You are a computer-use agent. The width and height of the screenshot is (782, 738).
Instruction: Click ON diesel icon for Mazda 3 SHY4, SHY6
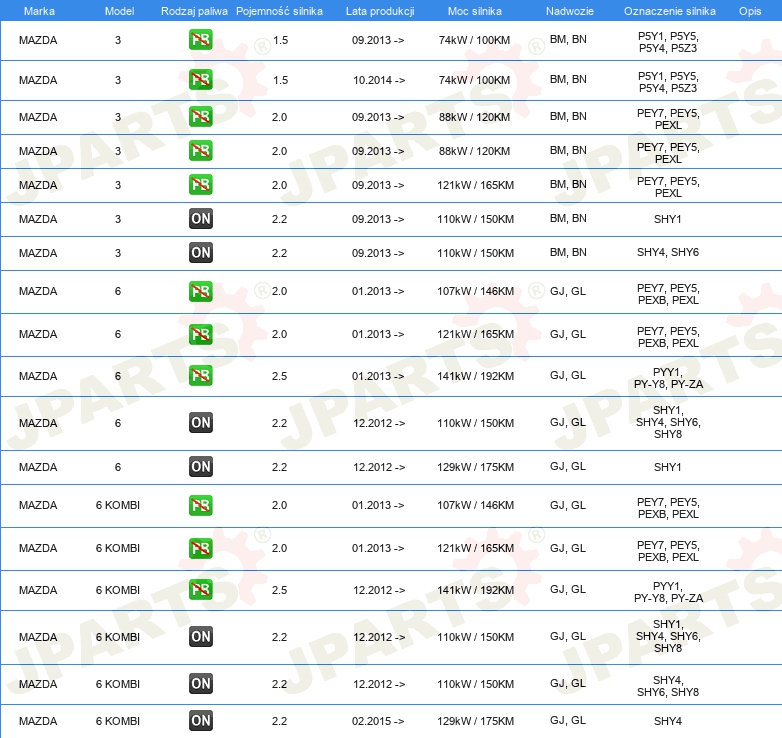coord(200,252)
